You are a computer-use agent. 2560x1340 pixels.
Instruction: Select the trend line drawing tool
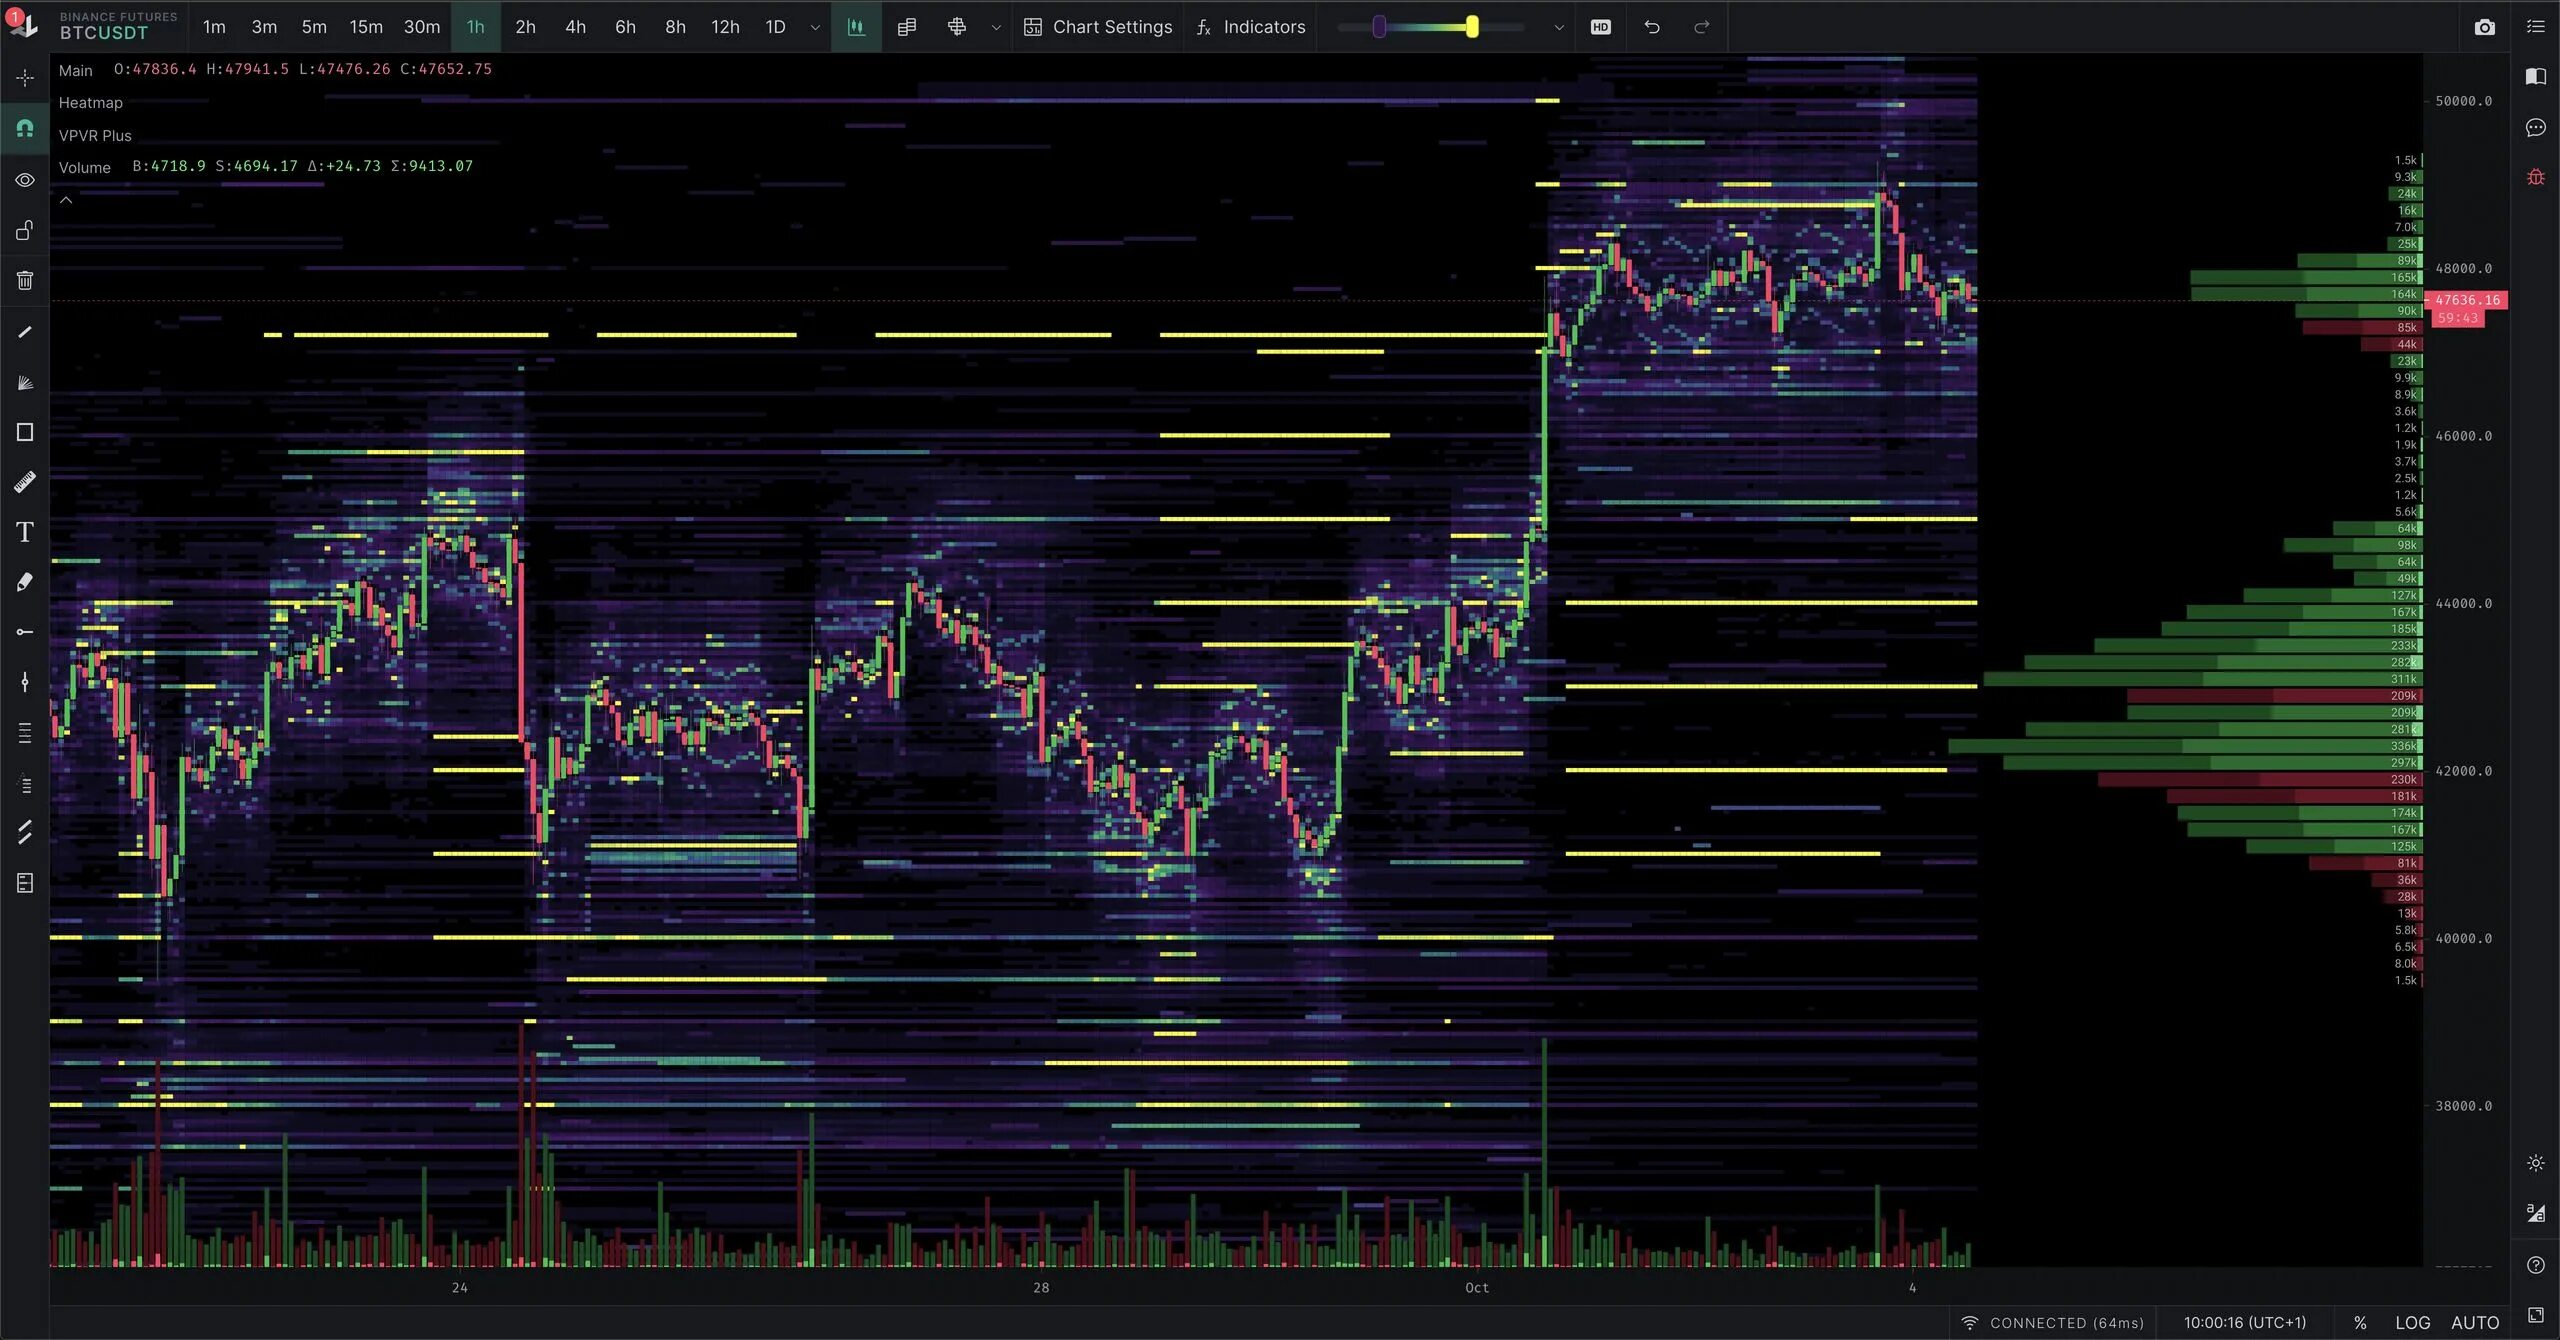(x=25, y=332)
